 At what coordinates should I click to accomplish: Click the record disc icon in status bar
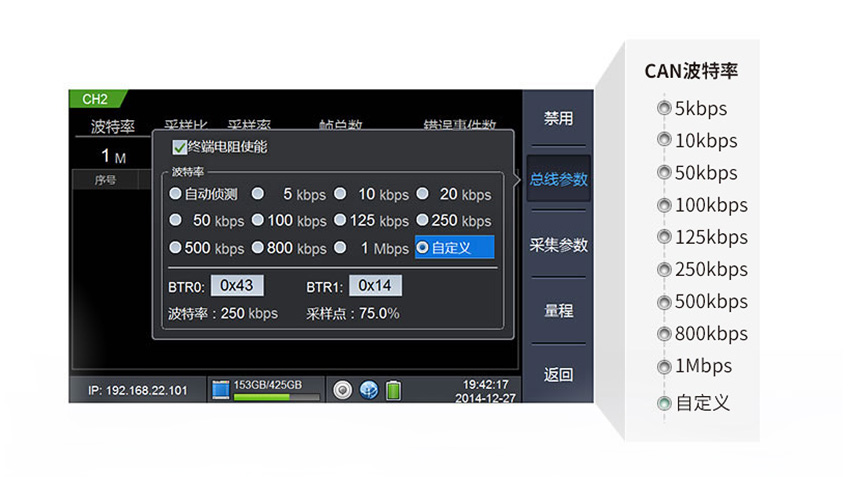point(343,389)
